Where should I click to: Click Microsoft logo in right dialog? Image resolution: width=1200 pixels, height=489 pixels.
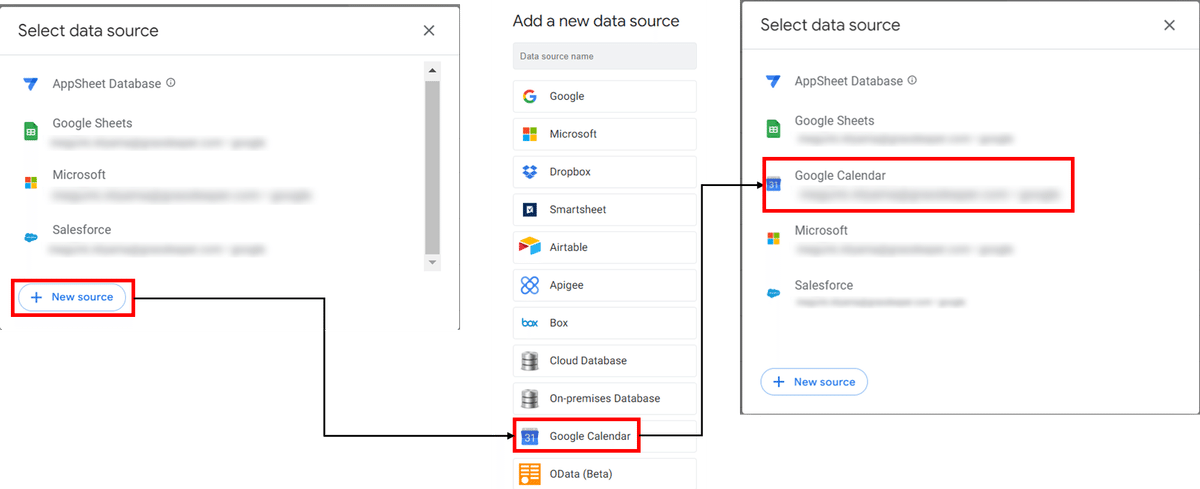click(773, 238)
